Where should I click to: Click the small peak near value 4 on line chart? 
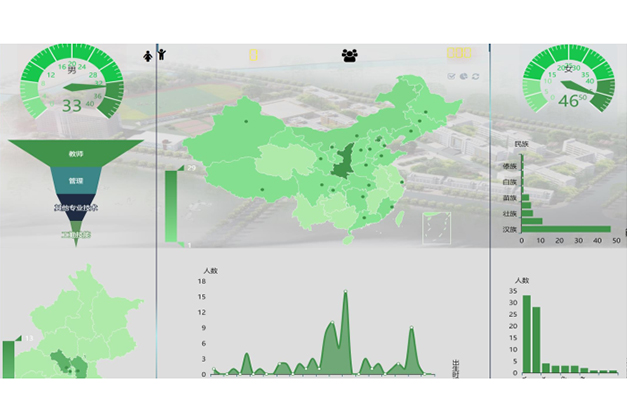[247, 354]
